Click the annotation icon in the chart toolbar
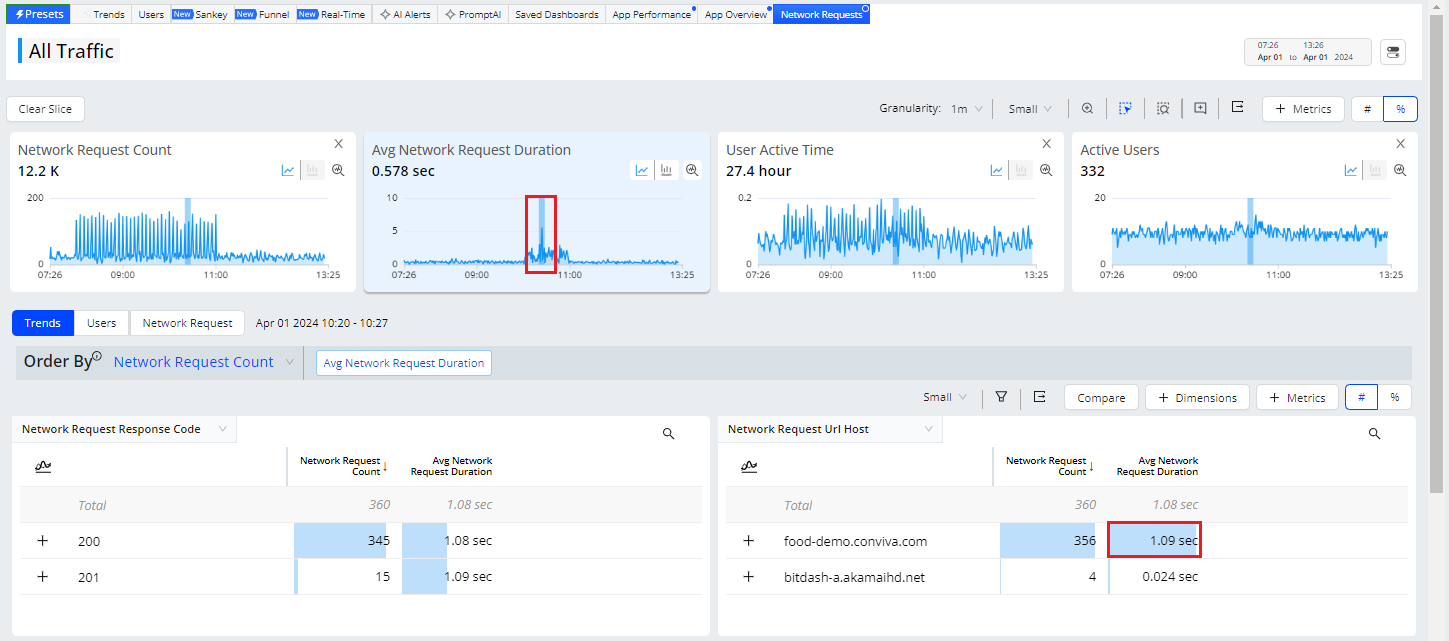 pyautogui.click(x=1200, y=108)
